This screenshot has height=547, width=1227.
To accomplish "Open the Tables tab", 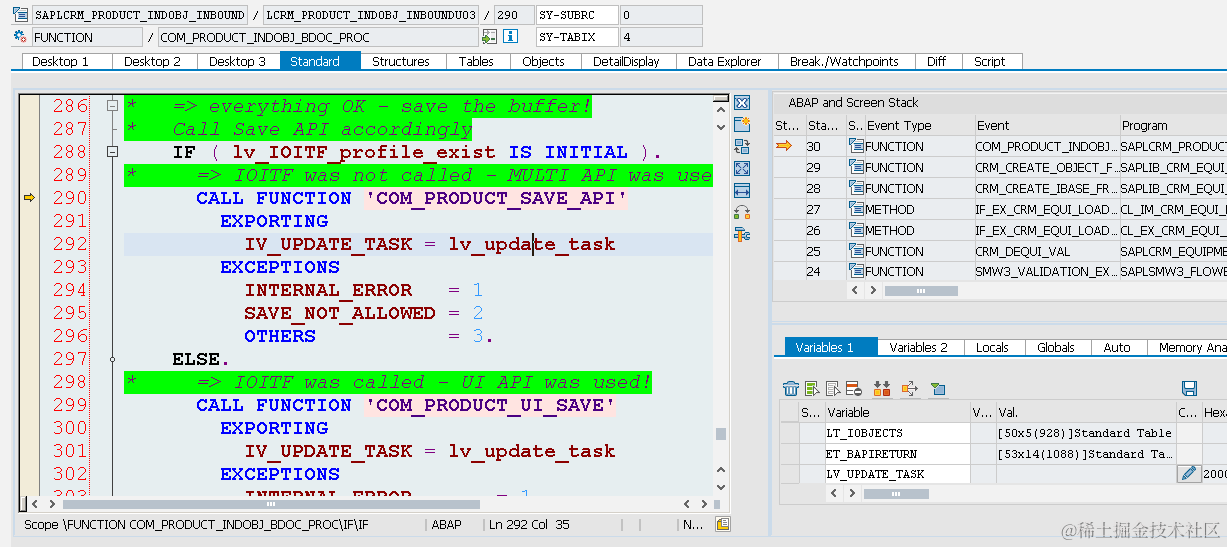I will 476,61.
